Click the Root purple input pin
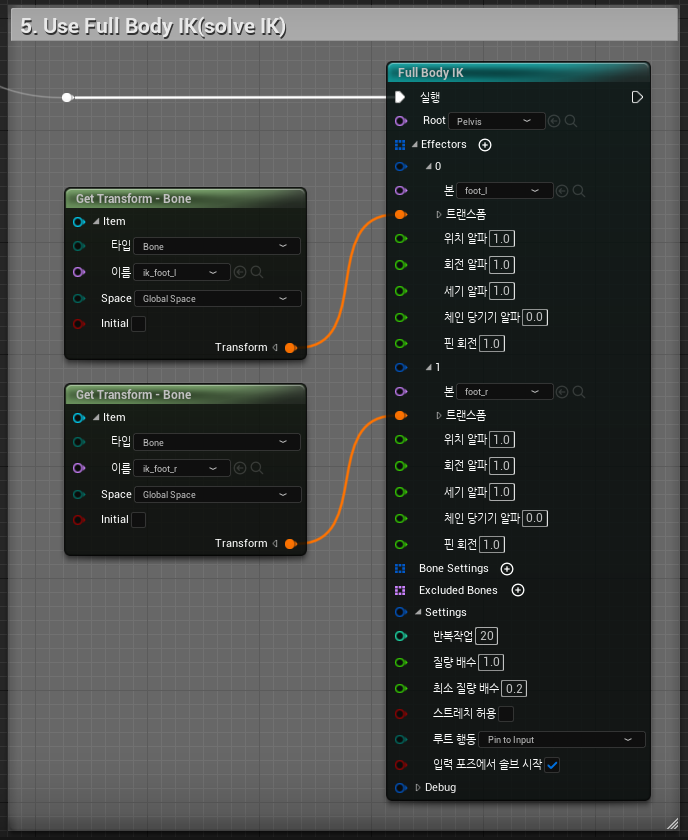The width and height of the screenshot is (688, 840). 401,121
